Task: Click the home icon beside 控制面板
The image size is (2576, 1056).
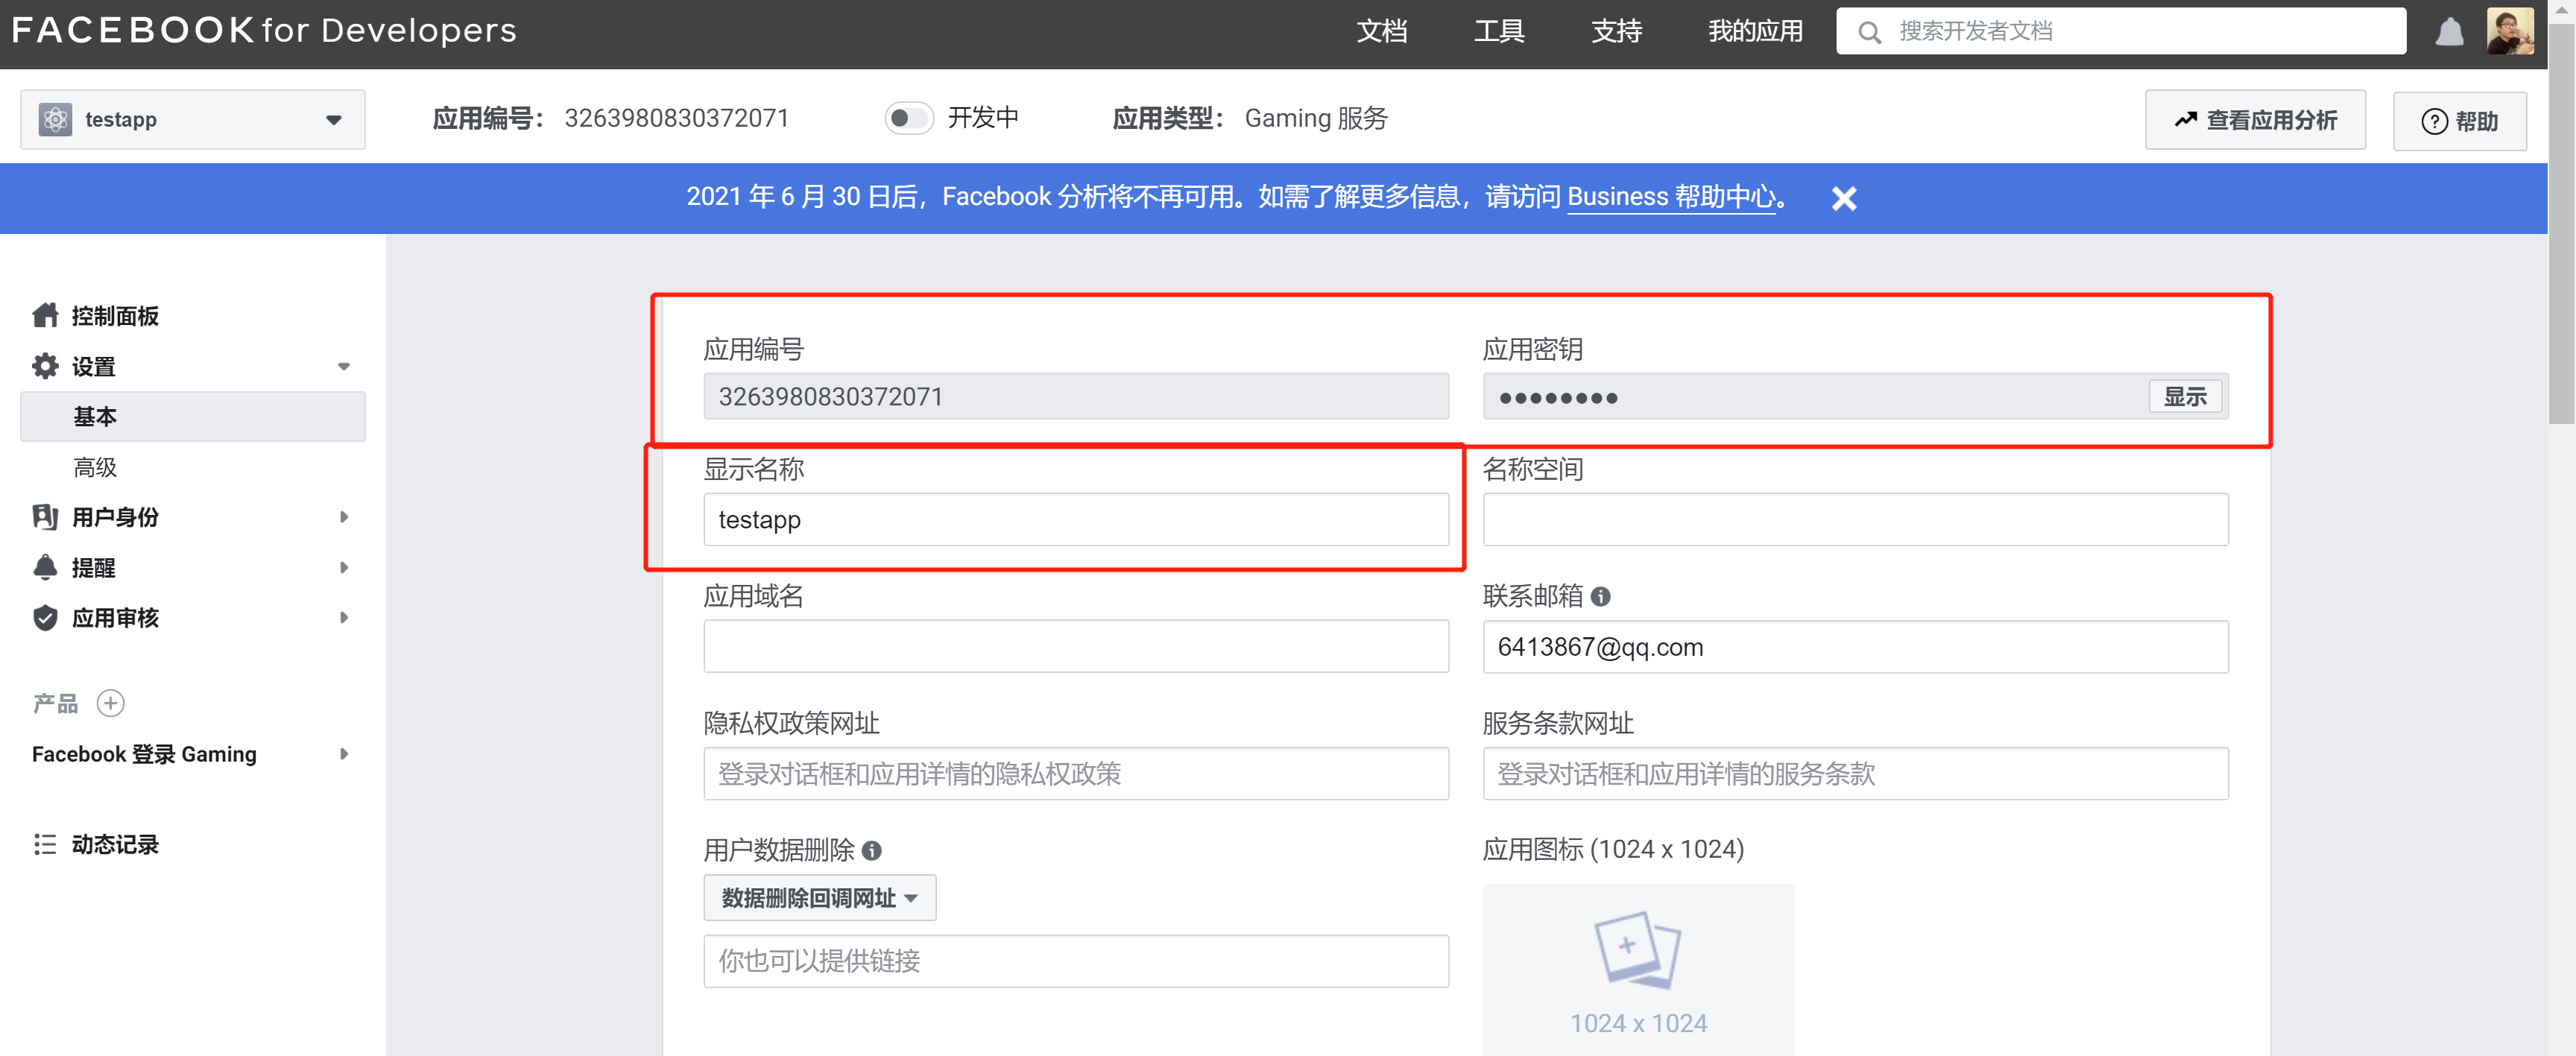Action: (45, 316)
